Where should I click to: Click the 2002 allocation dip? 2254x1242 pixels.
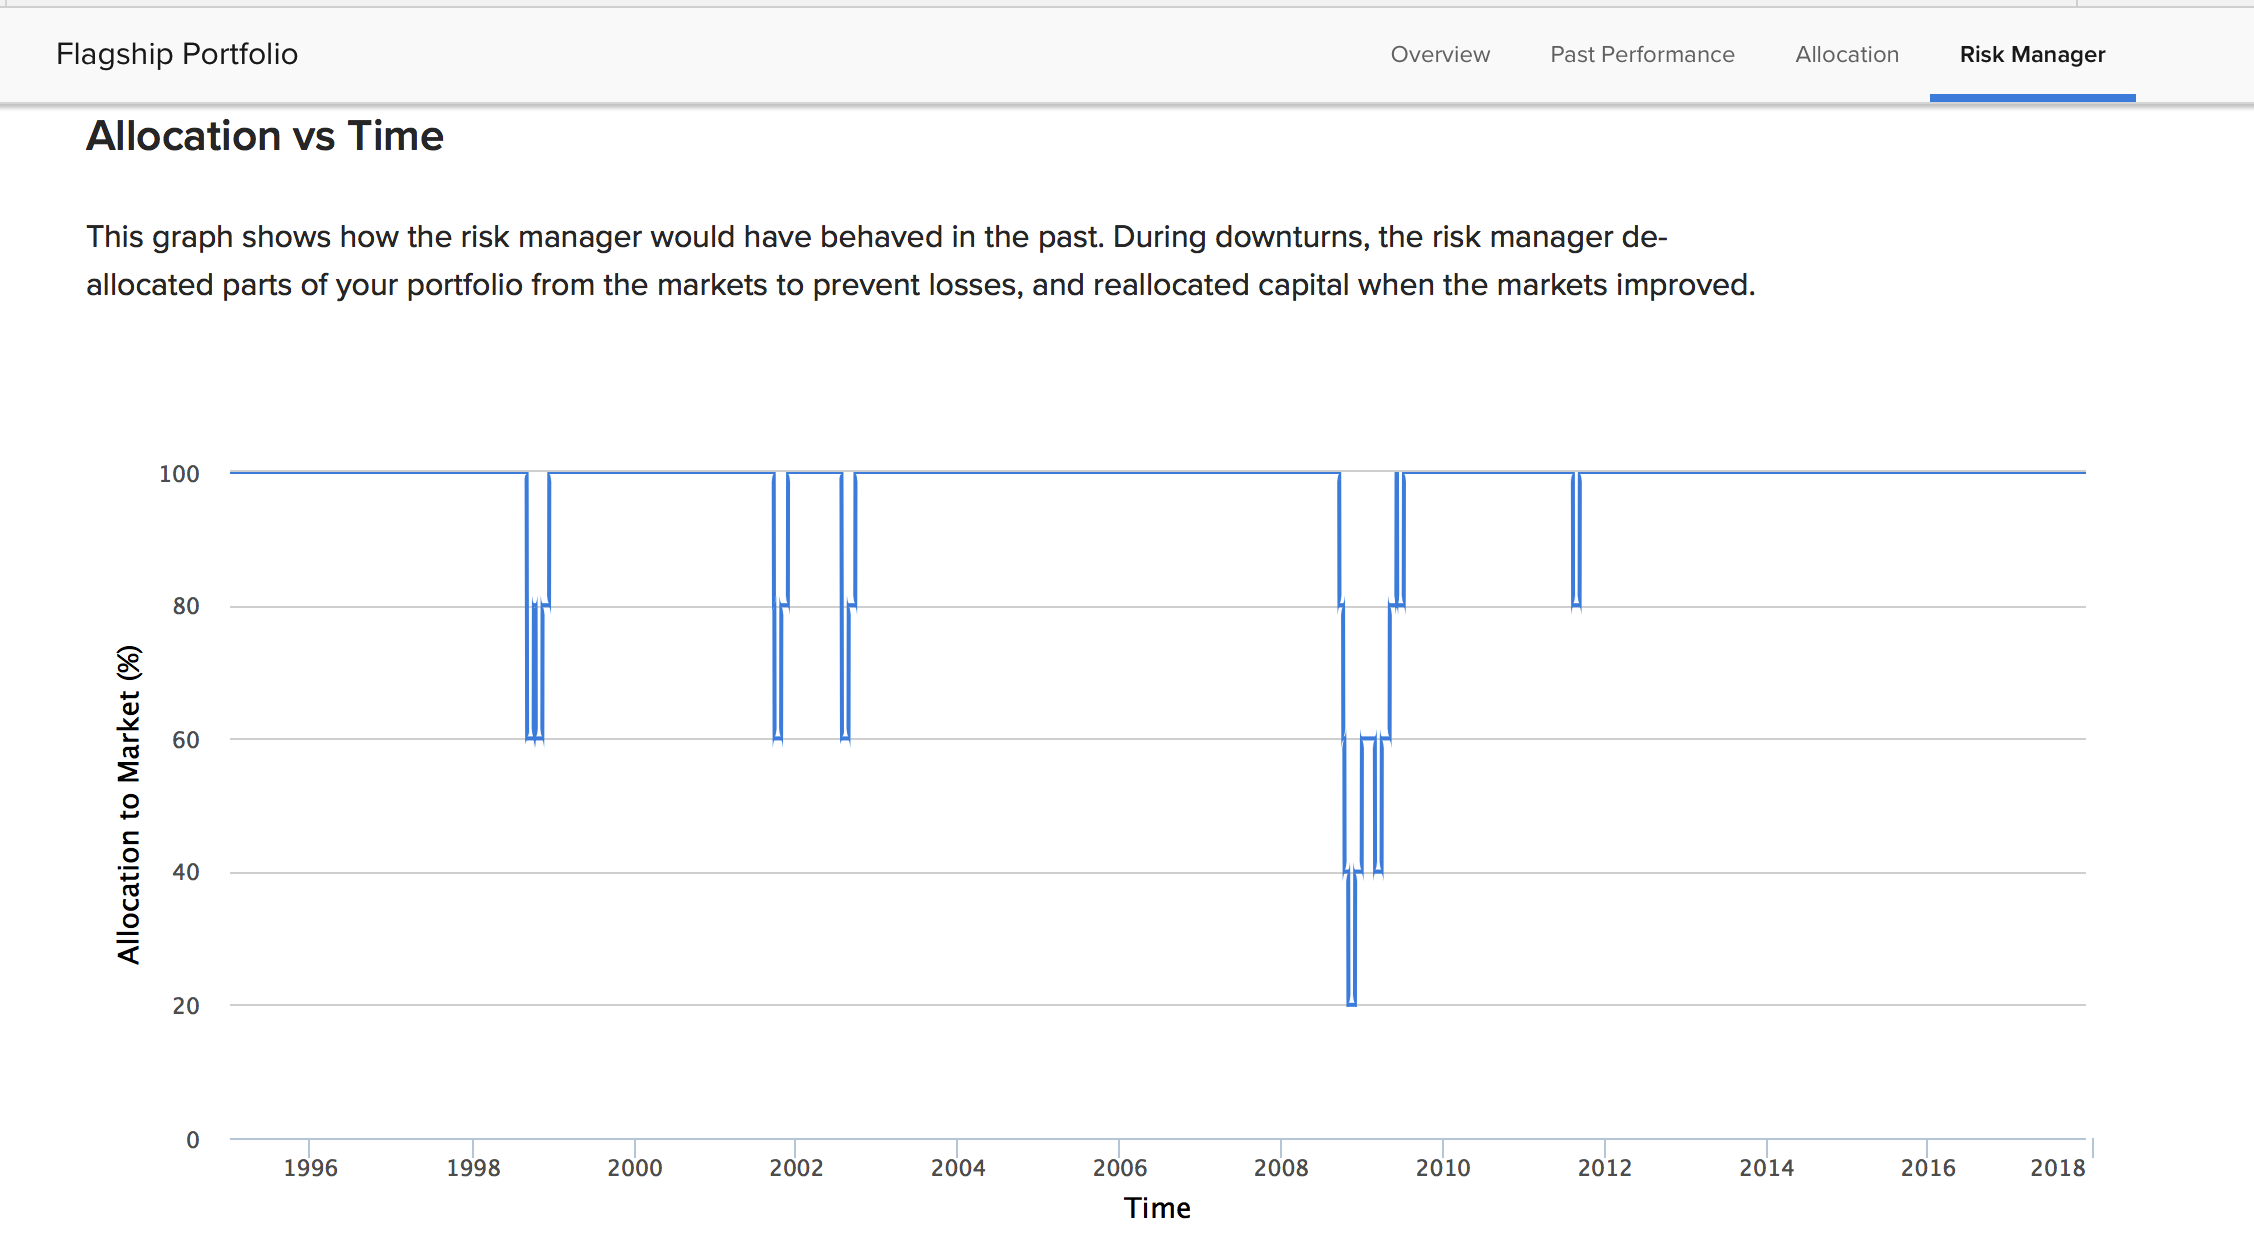tap(846, 738)
